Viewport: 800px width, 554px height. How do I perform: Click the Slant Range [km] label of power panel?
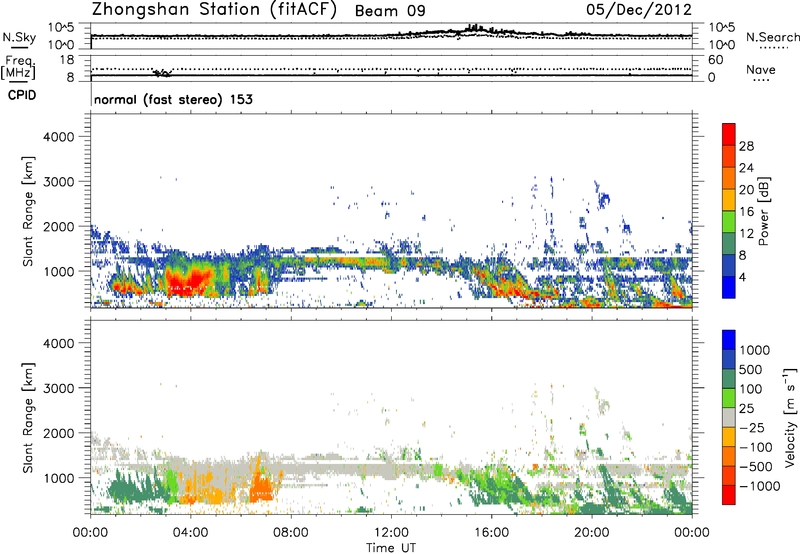[28, 211]
